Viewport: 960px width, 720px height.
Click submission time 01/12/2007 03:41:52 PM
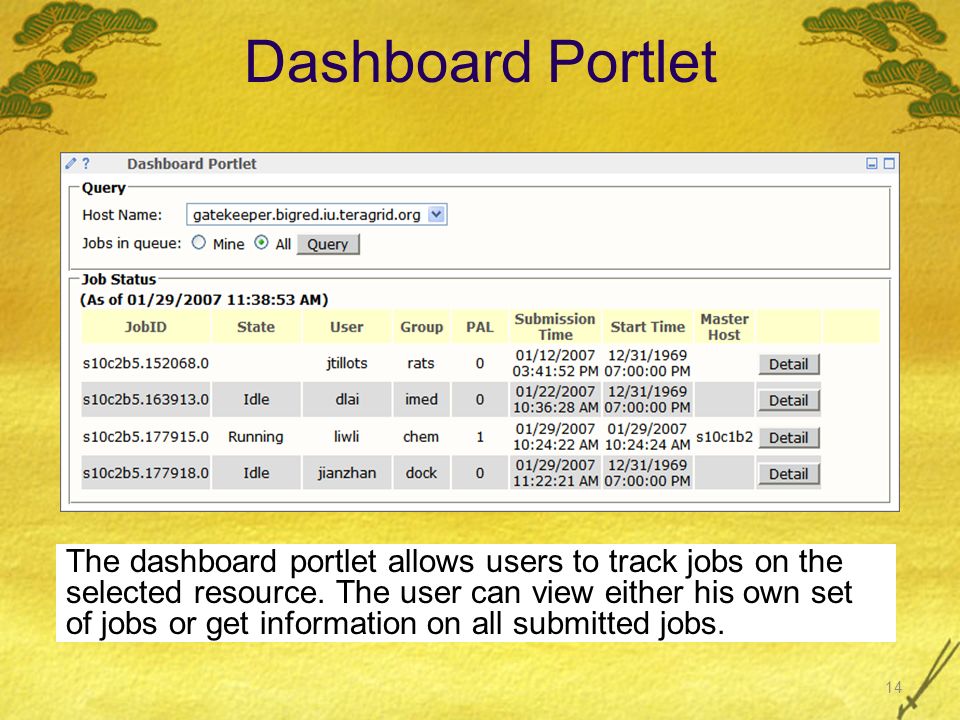[x=555, y=363]
